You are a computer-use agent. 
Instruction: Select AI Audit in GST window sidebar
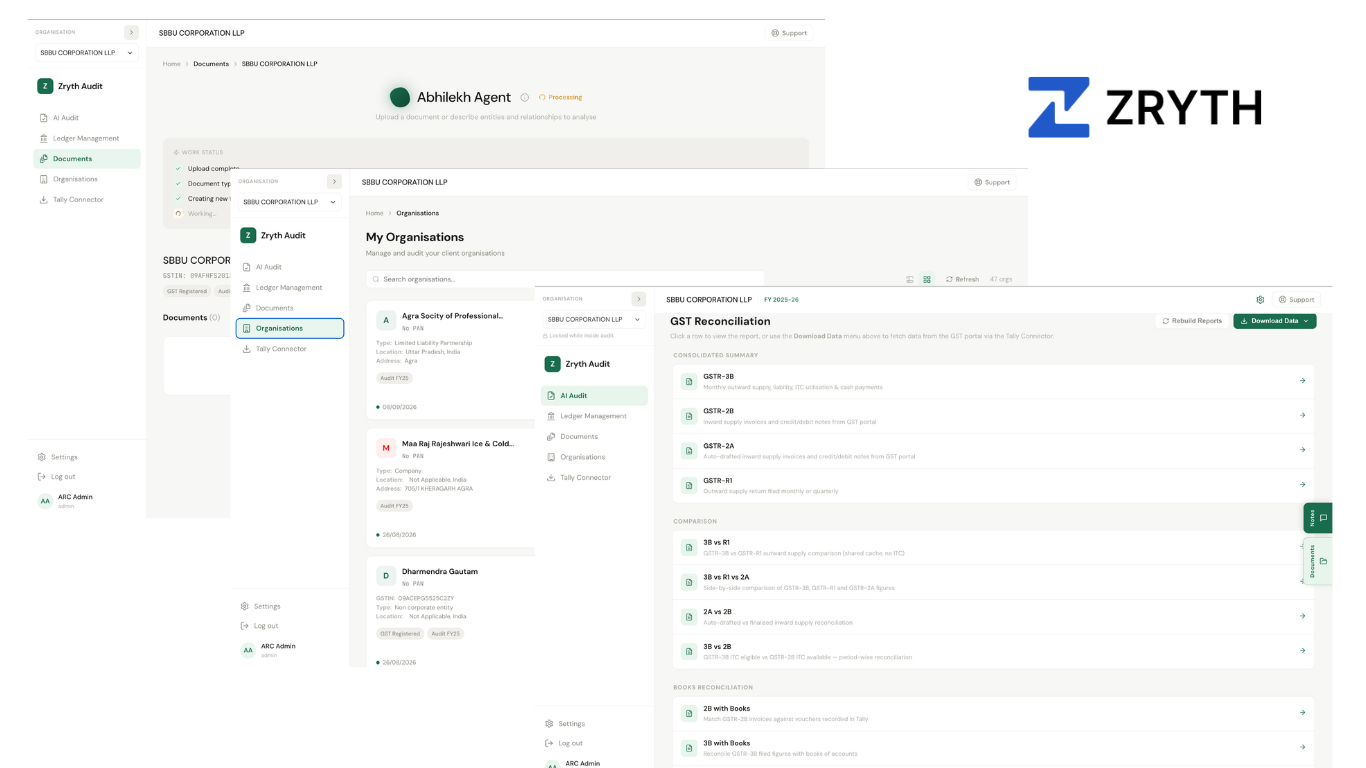pyautogui.click(x=594, y=396)
